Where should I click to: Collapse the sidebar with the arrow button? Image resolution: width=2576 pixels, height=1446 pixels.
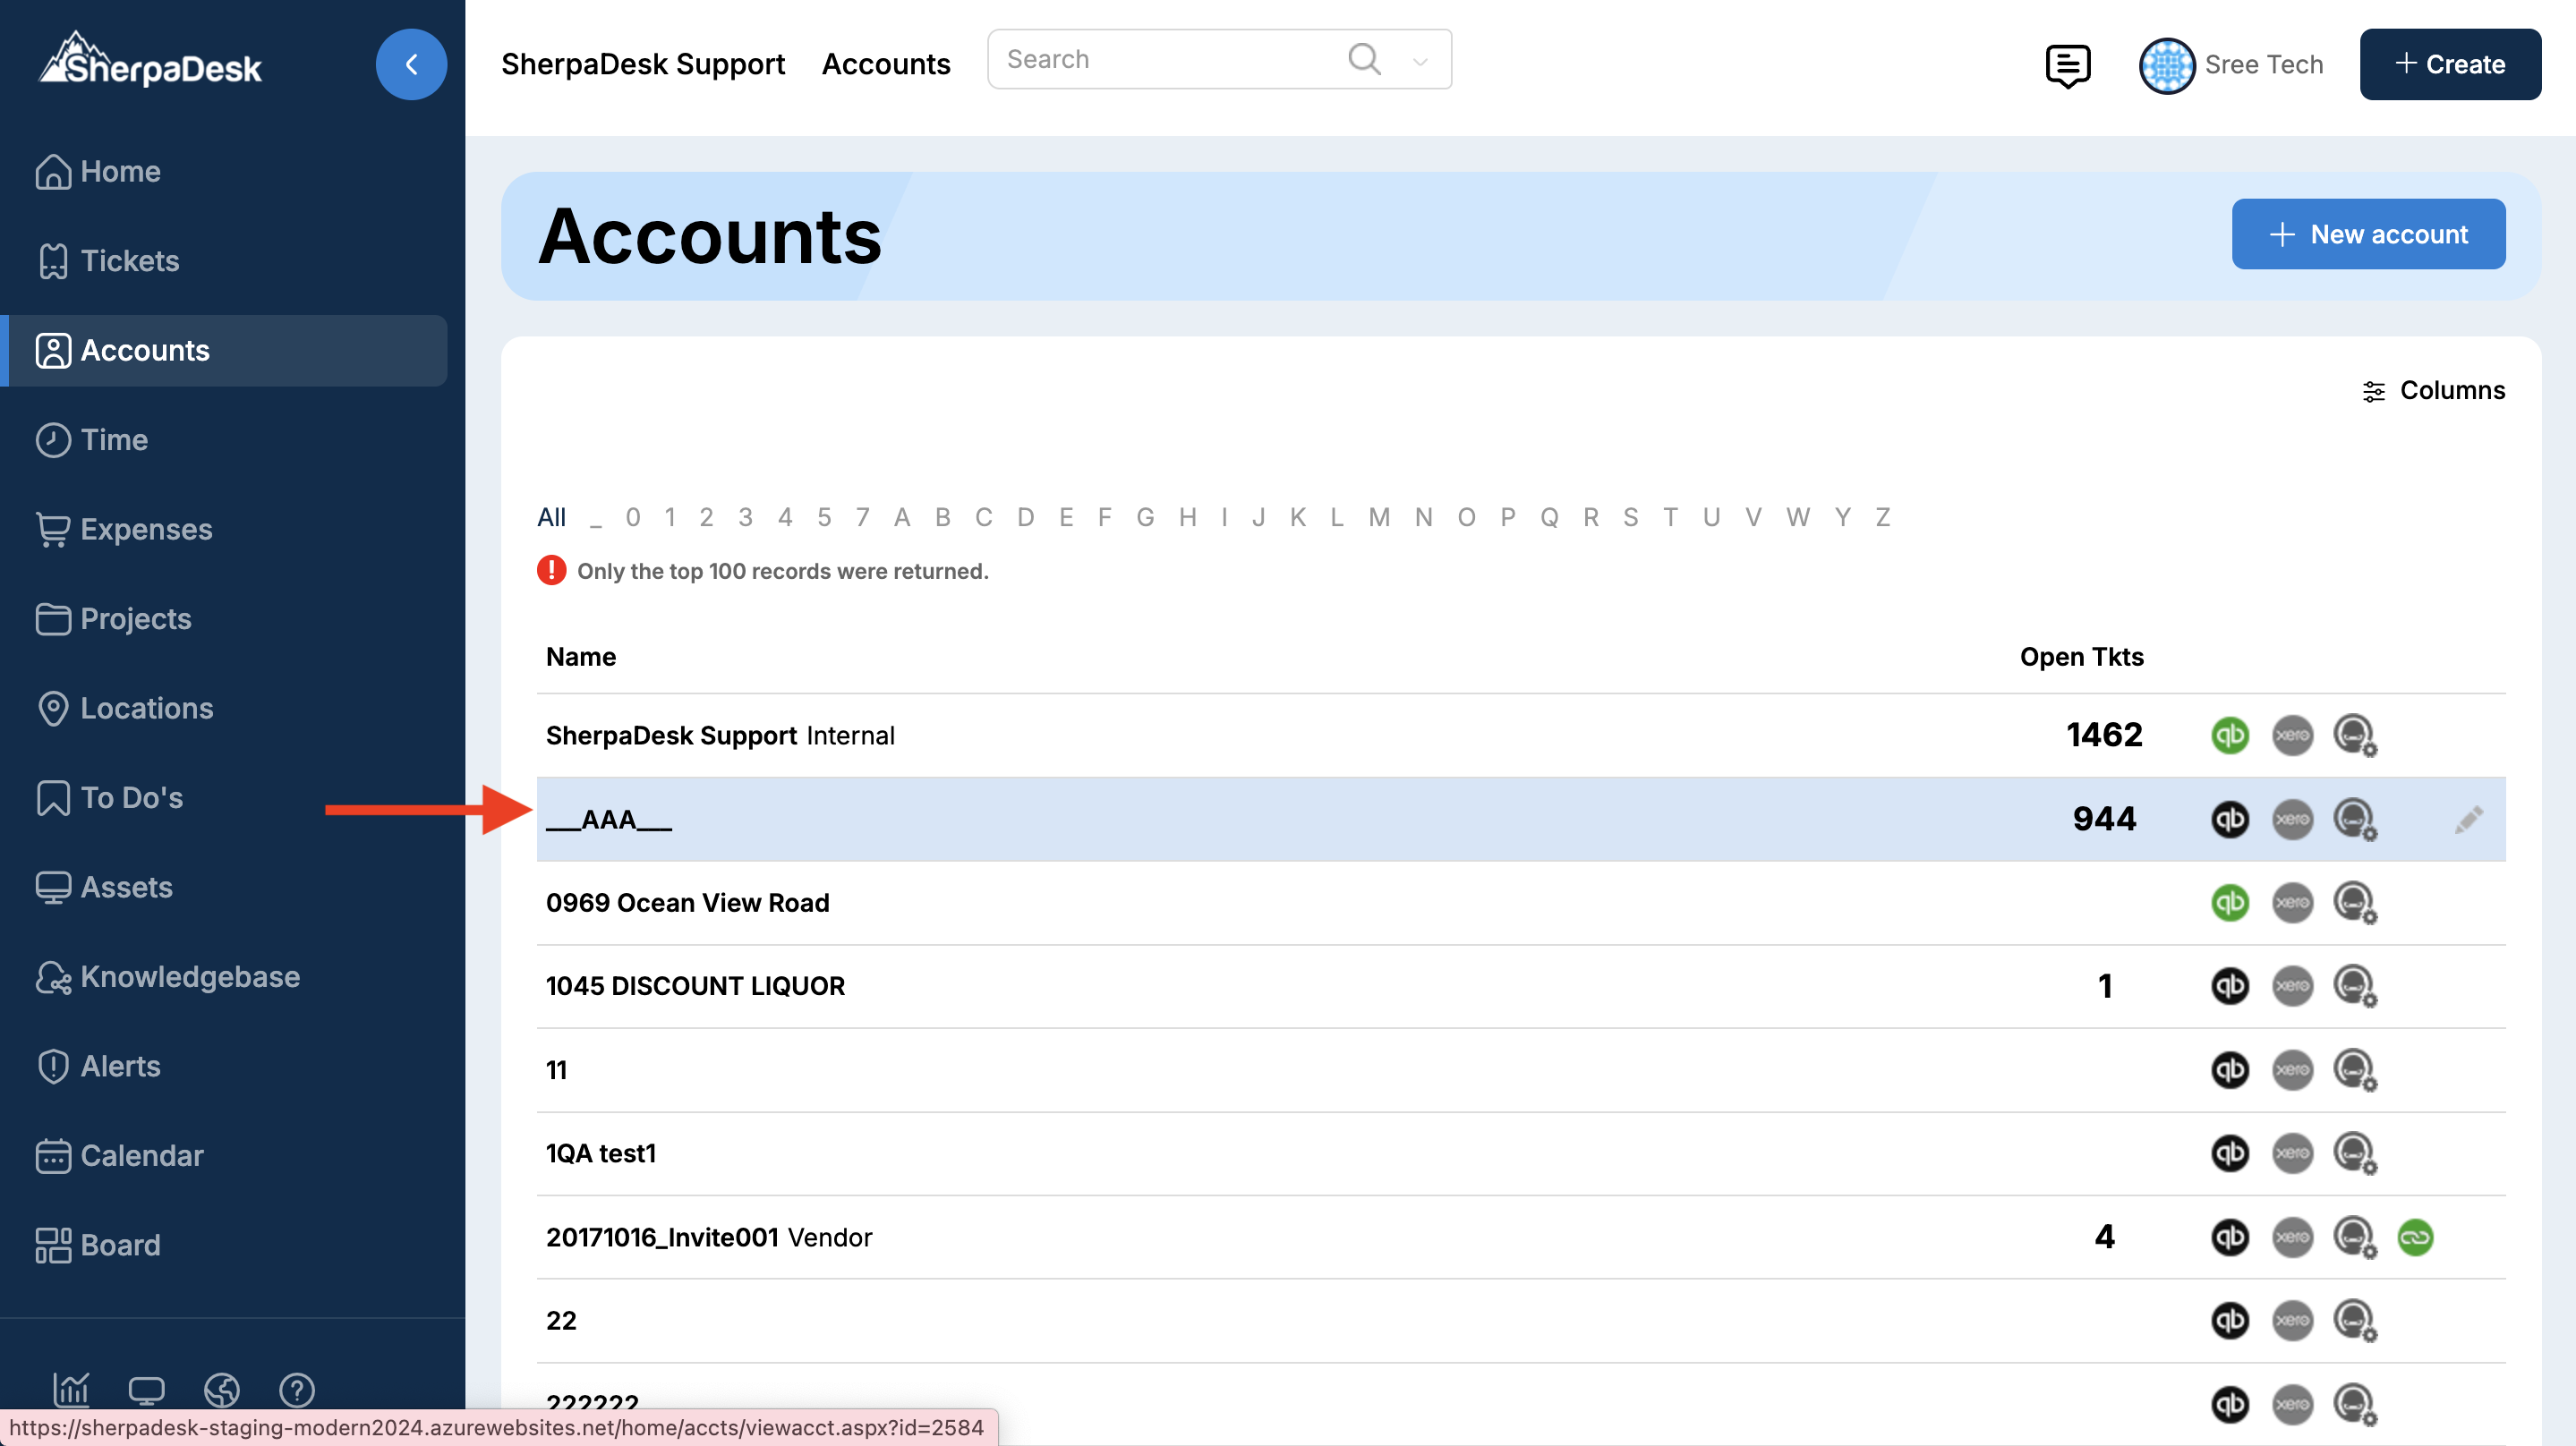point(411,64)
